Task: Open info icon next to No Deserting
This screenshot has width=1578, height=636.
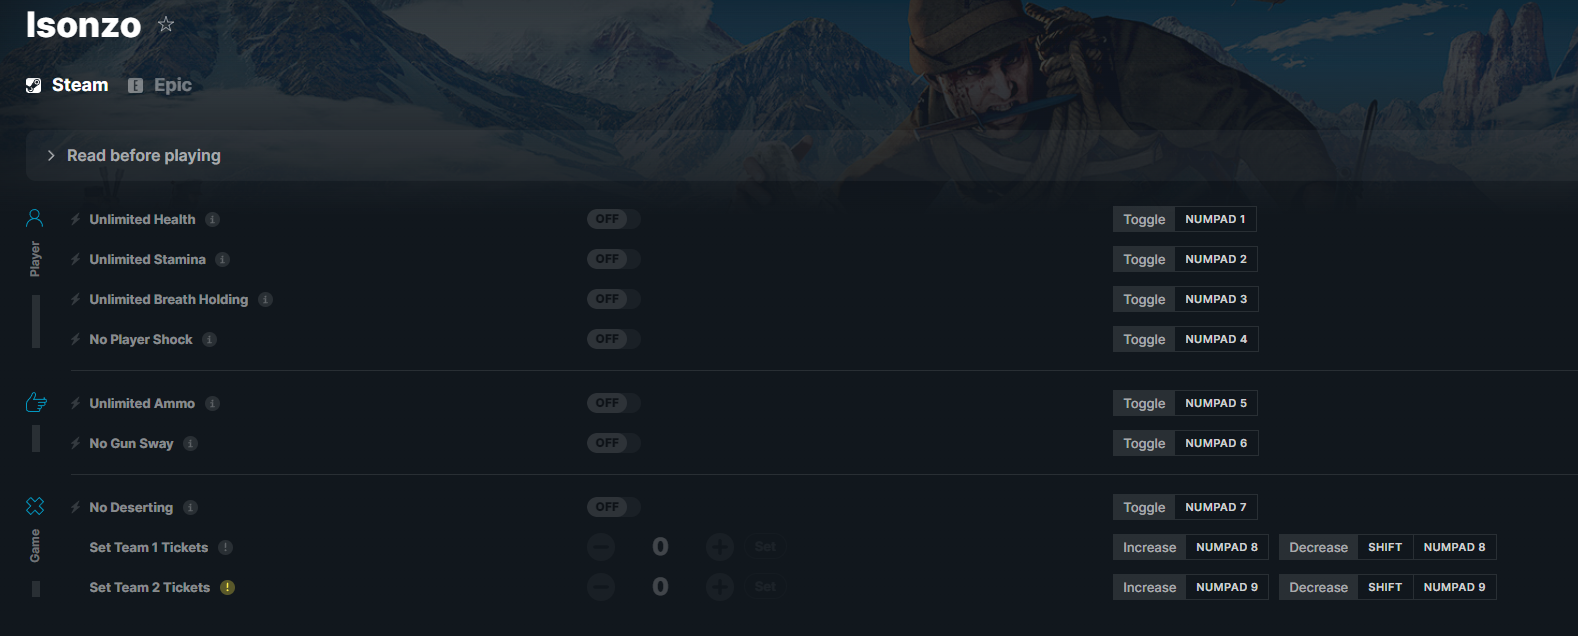Action: click(x=190, y=507)
